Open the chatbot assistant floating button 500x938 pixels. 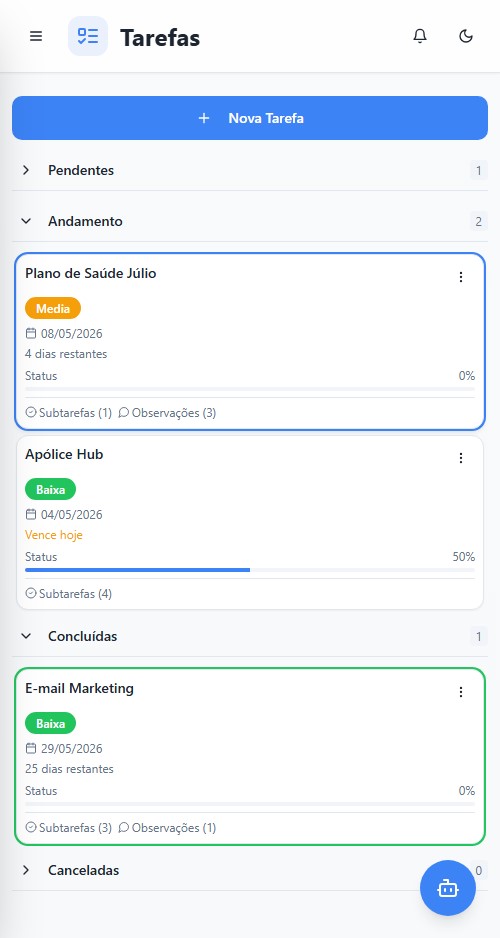click(x=448, y=888)
